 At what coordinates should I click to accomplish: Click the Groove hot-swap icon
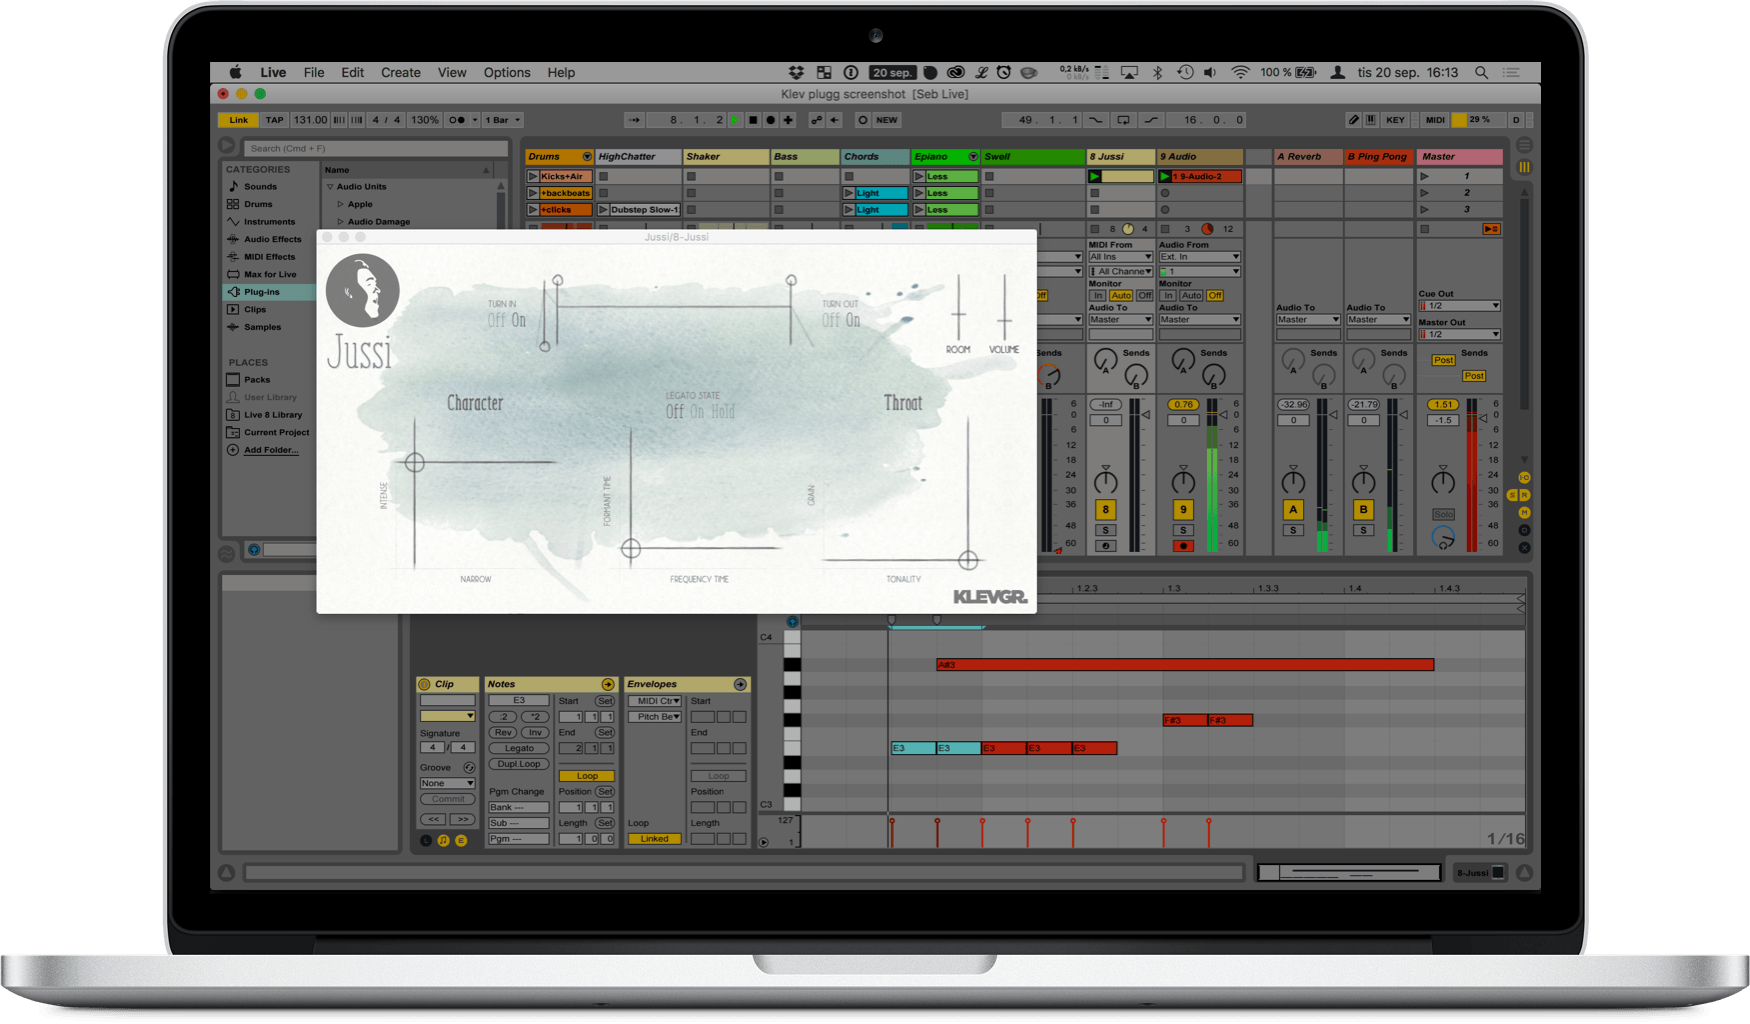(469, 768)
